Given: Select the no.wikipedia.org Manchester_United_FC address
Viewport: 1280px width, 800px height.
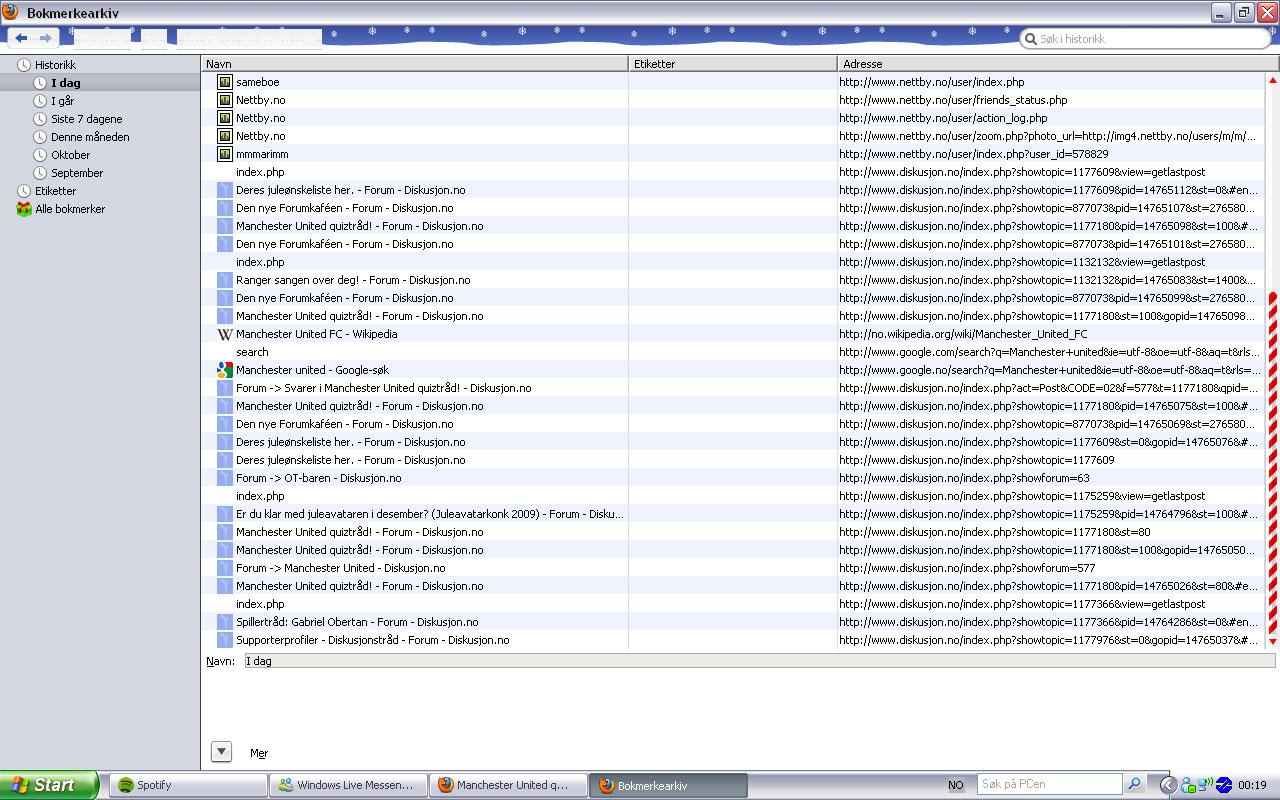Looking at the screenshot, I should click(x=963, y=334).
